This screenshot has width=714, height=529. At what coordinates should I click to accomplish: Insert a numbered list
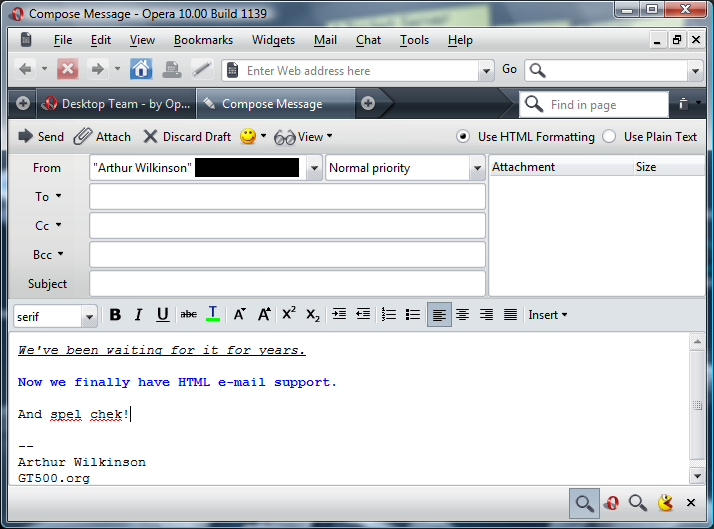pyautogui.click(x=388, y=315)
